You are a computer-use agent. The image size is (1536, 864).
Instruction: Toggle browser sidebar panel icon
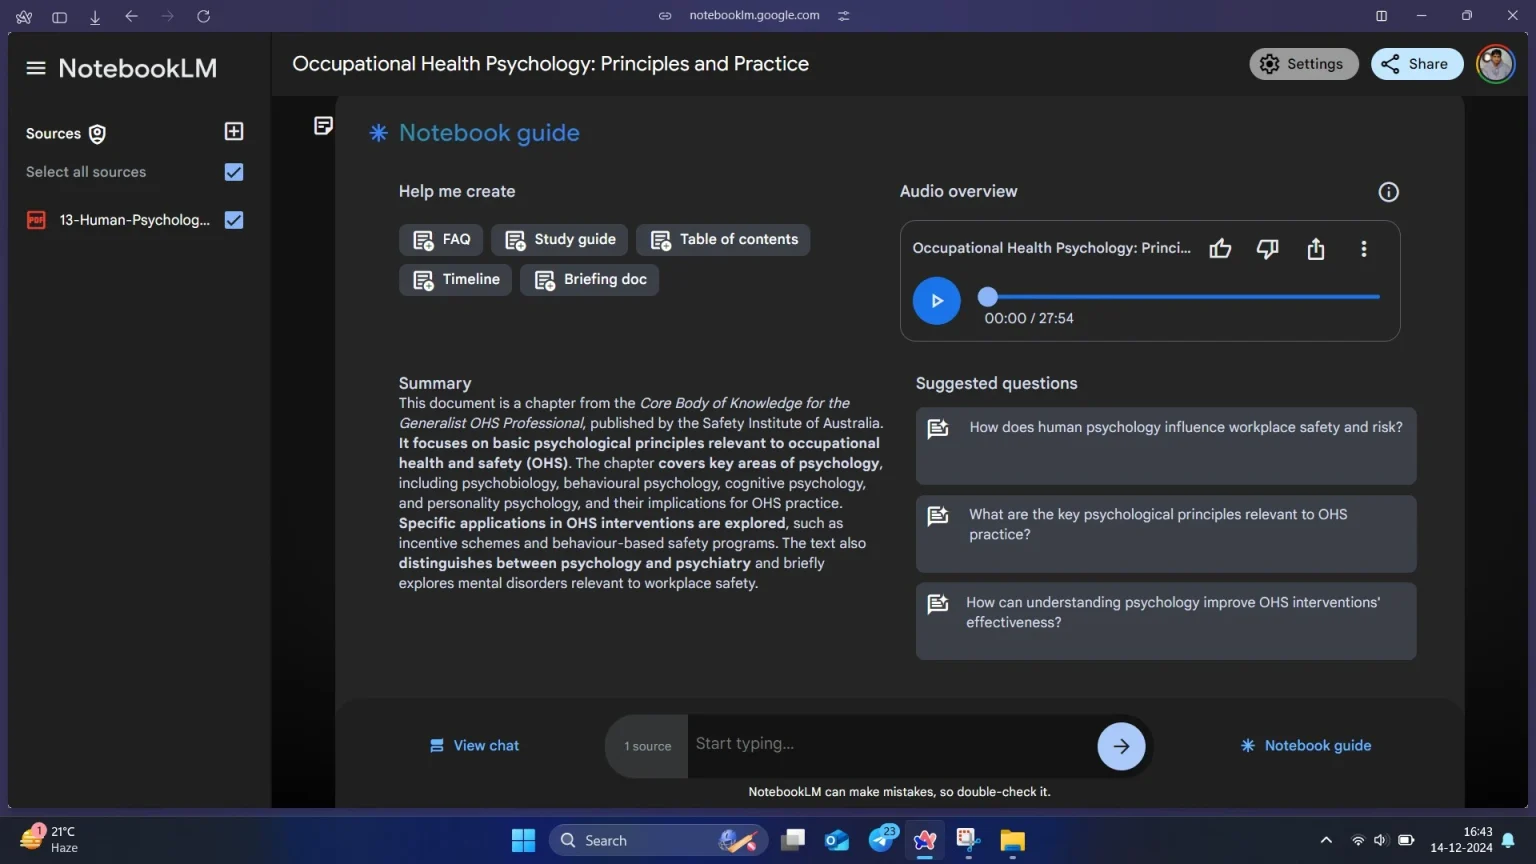point(59,16)
